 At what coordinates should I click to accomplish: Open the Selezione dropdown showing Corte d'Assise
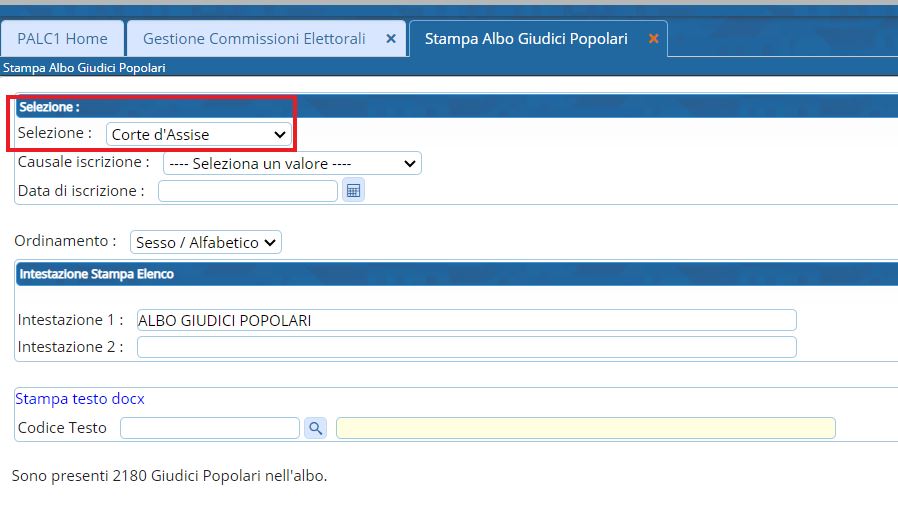pos(198,134)
